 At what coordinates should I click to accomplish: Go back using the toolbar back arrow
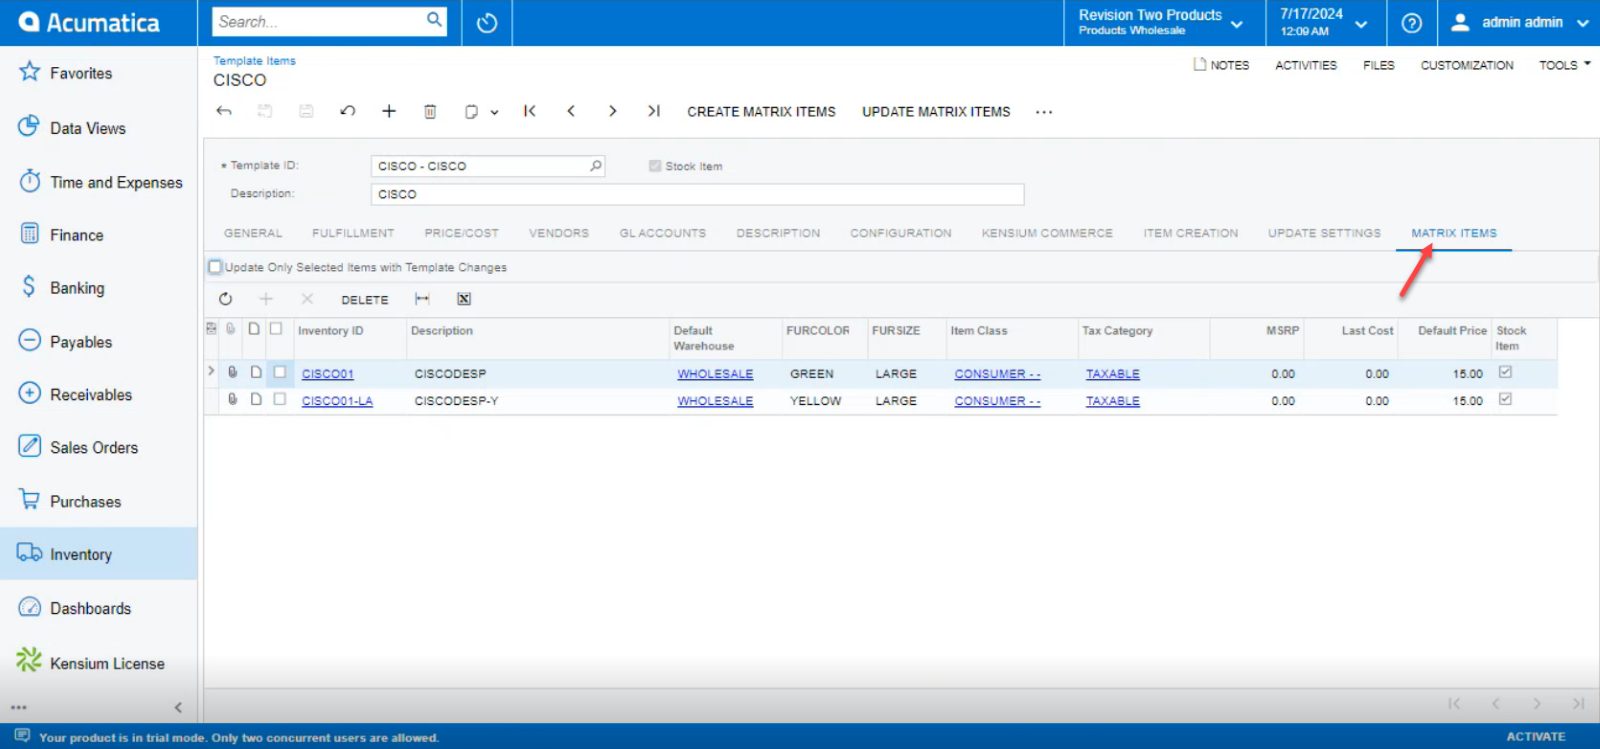tap(224, 111)
